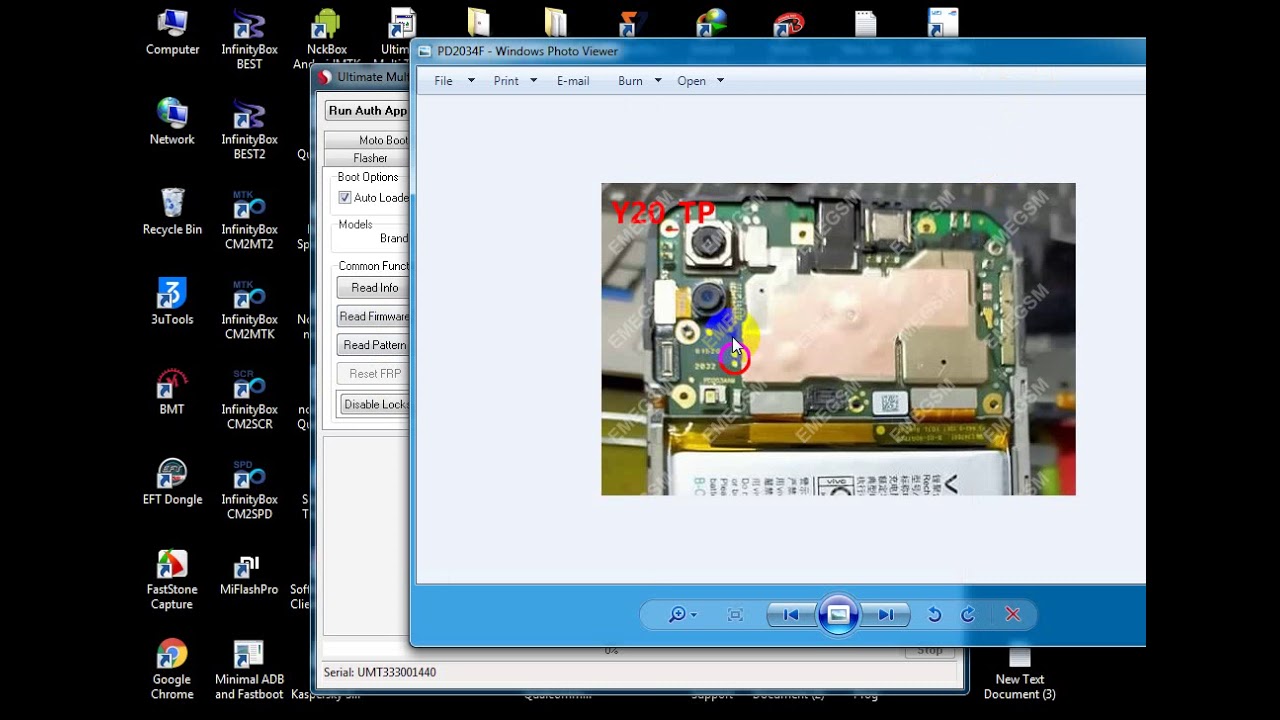
Task: Click the Actual Size icon in Photo Viewer
Action: click(x=735, y=615)
